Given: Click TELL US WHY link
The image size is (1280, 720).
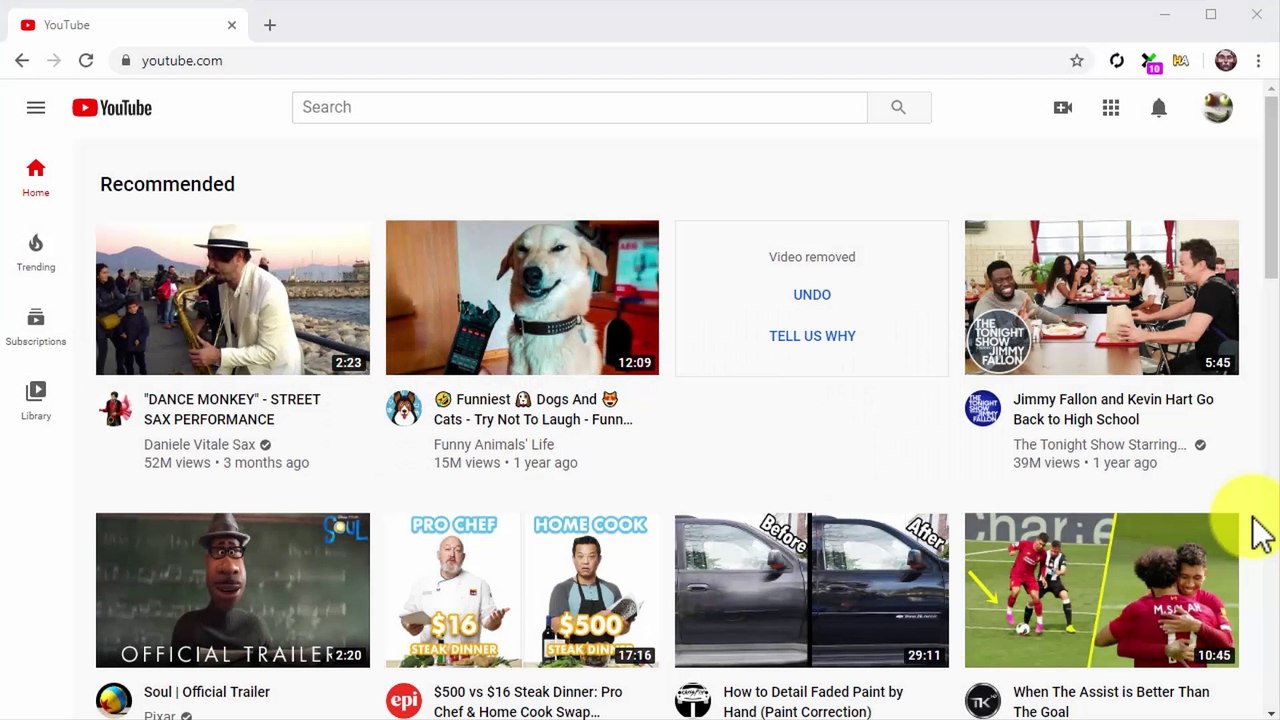Looking at the screenshot, I should (812, 336).
